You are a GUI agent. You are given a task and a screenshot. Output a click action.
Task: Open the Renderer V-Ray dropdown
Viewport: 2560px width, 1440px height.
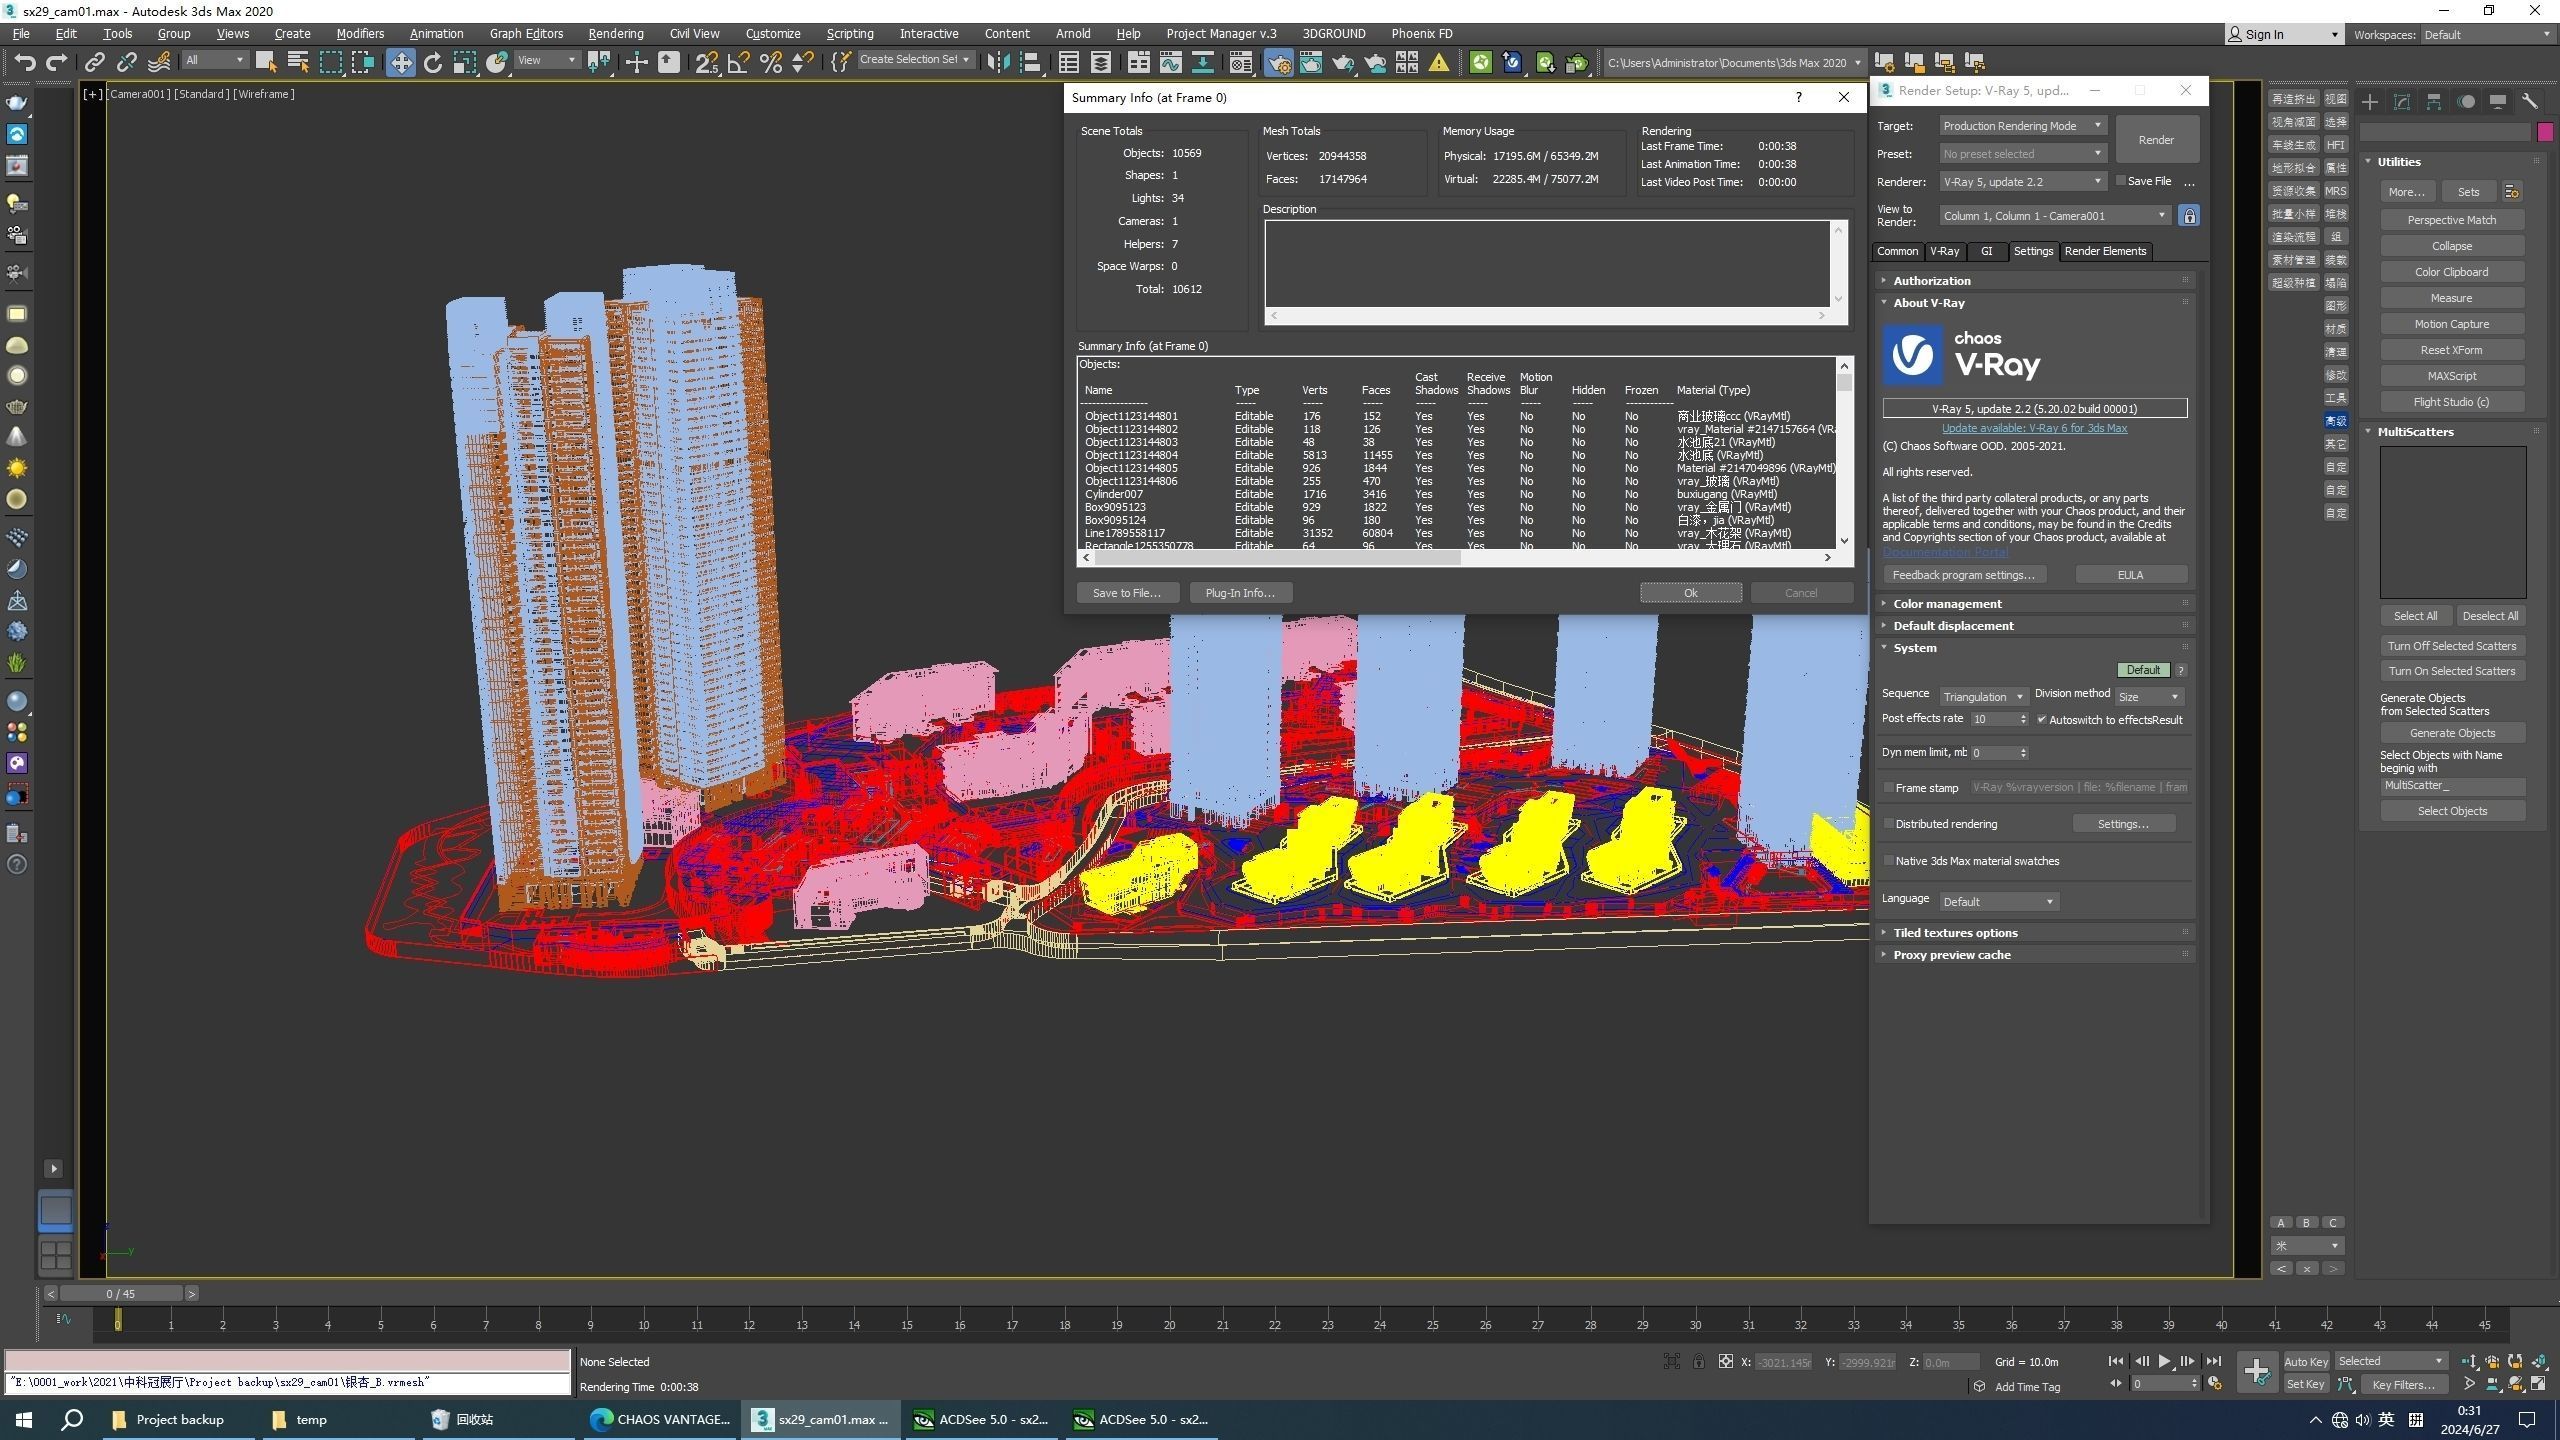click(x=2022, y=182)
